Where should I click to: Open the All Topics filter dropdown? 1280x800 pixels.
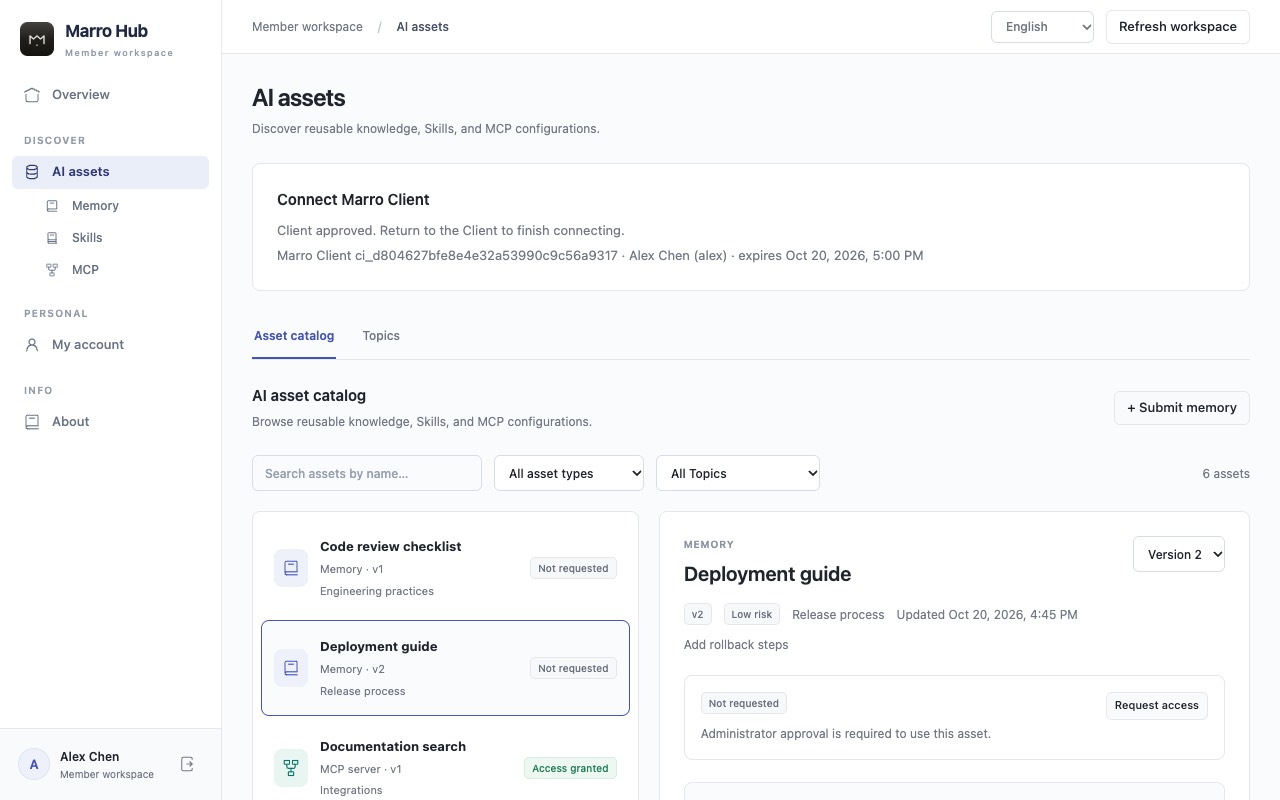point(738,473)
